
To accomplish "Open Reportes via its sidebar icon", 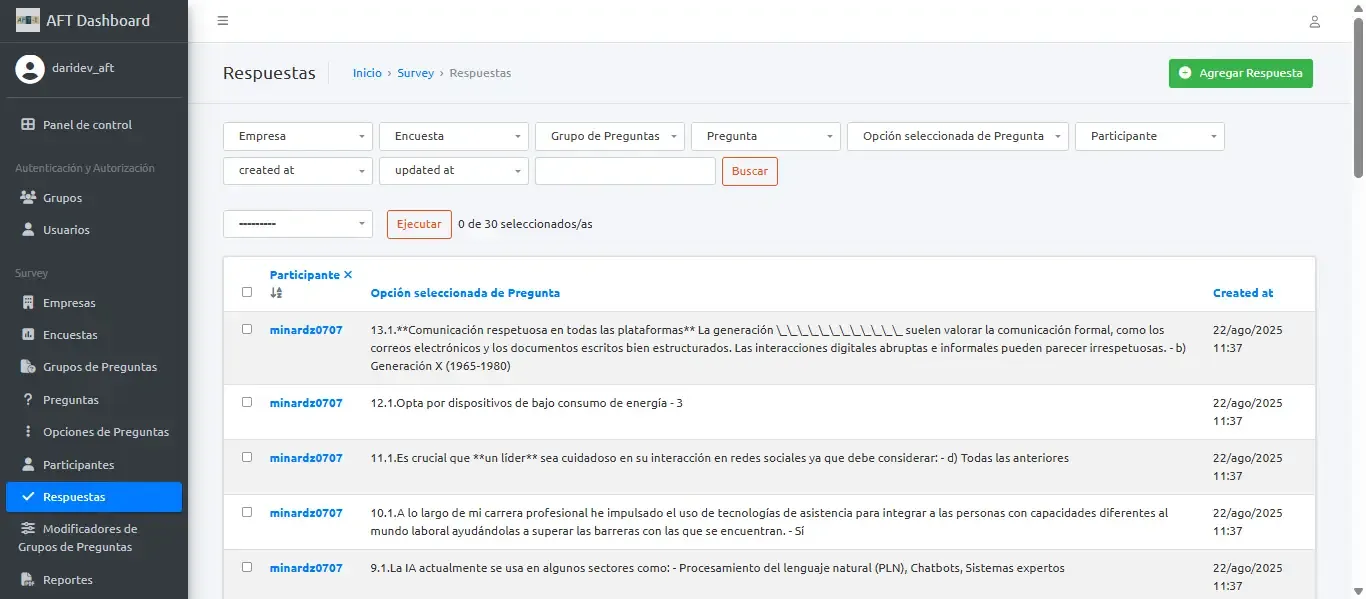I will [27, 579].
